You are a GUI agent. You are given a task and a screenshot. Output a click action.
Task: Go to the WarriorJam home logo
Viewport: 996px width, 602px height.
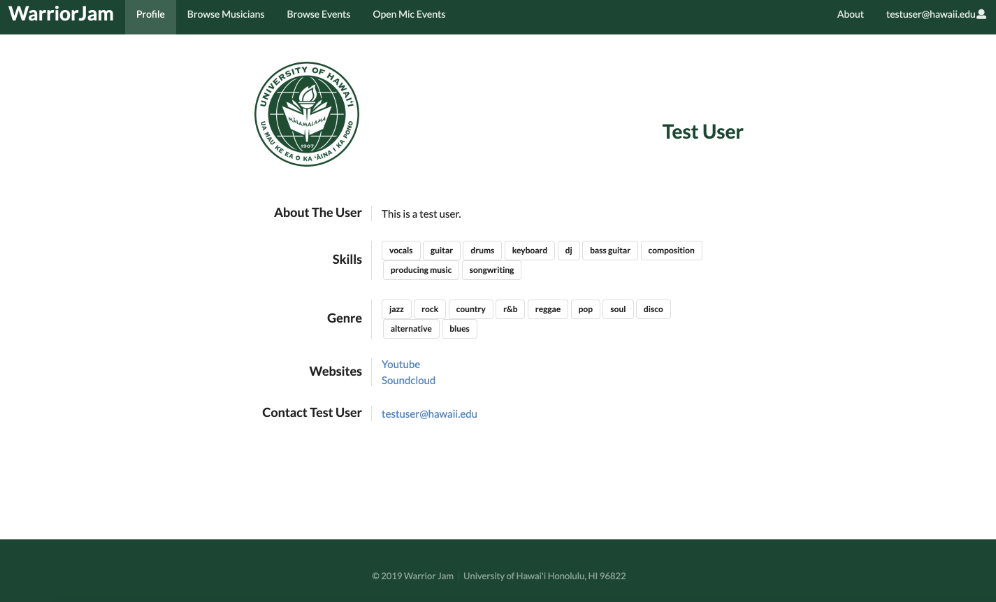click(x=61, y=14)
